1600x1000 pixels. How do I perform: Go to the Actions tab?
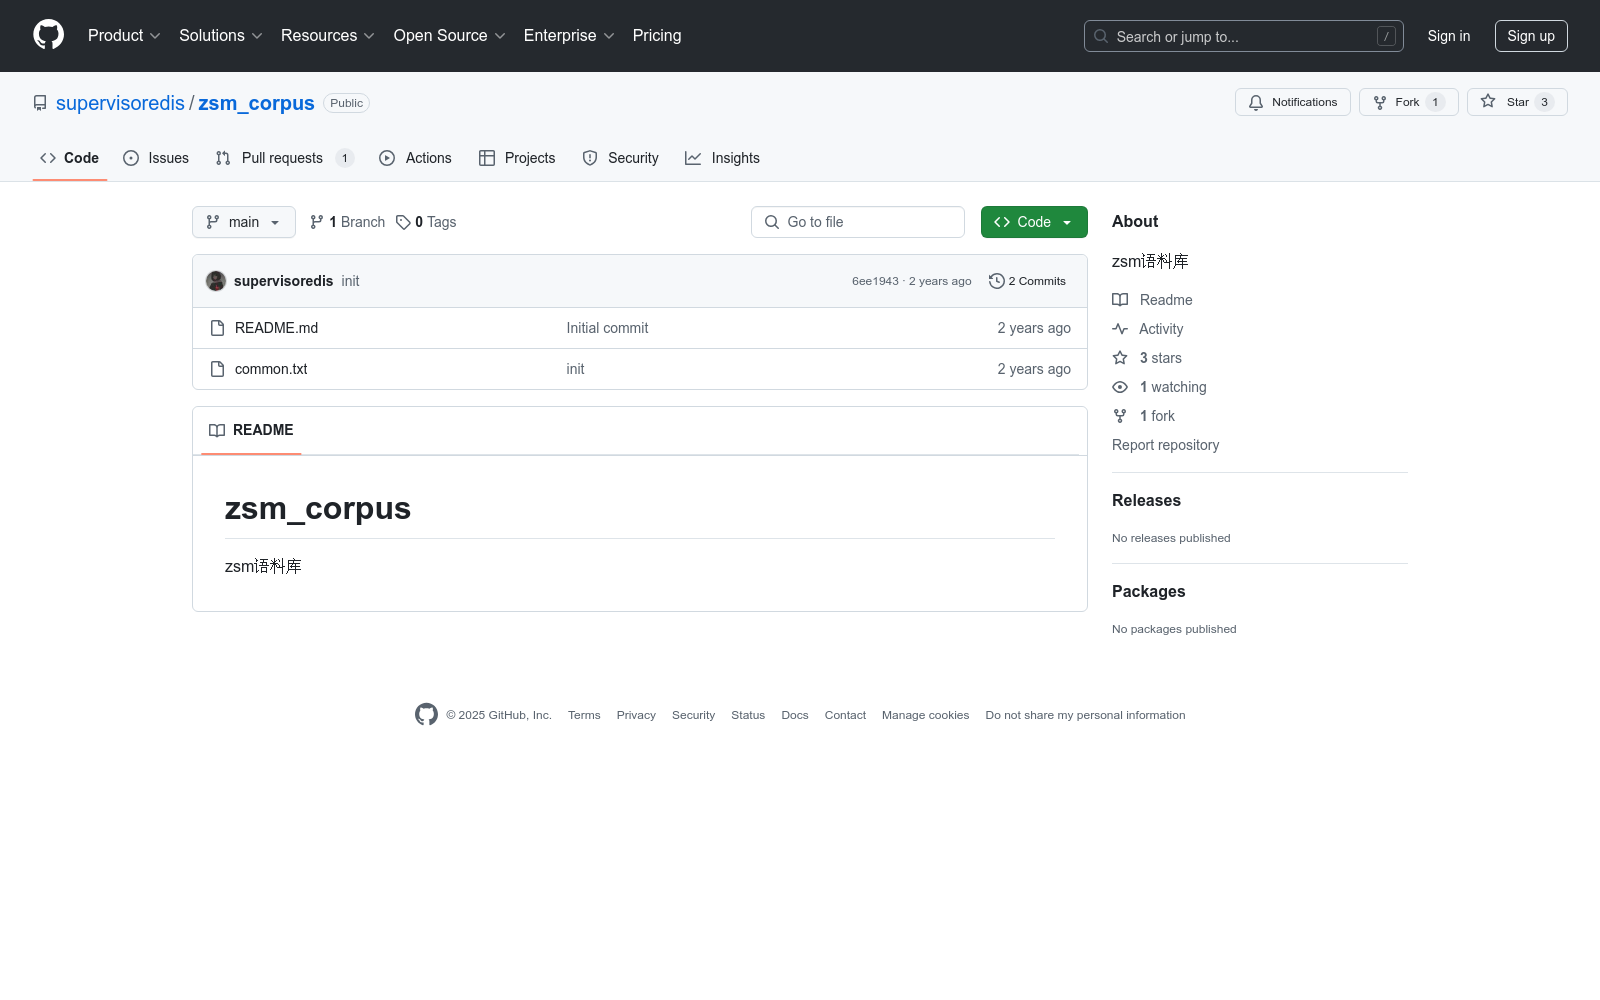[416, 158]
